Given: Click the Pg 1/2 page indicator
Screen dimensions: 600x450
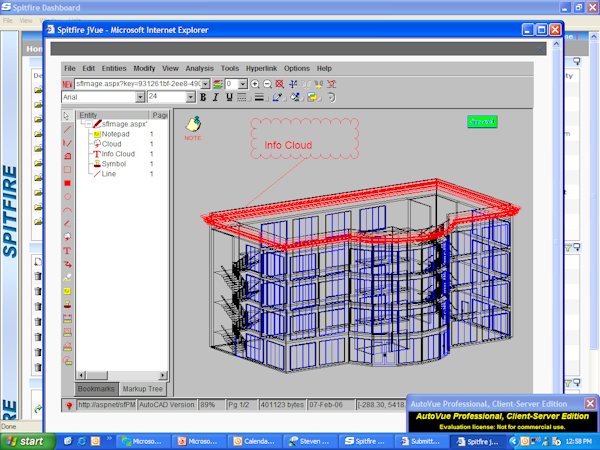Looking at the screenshot, I should 241,404.
